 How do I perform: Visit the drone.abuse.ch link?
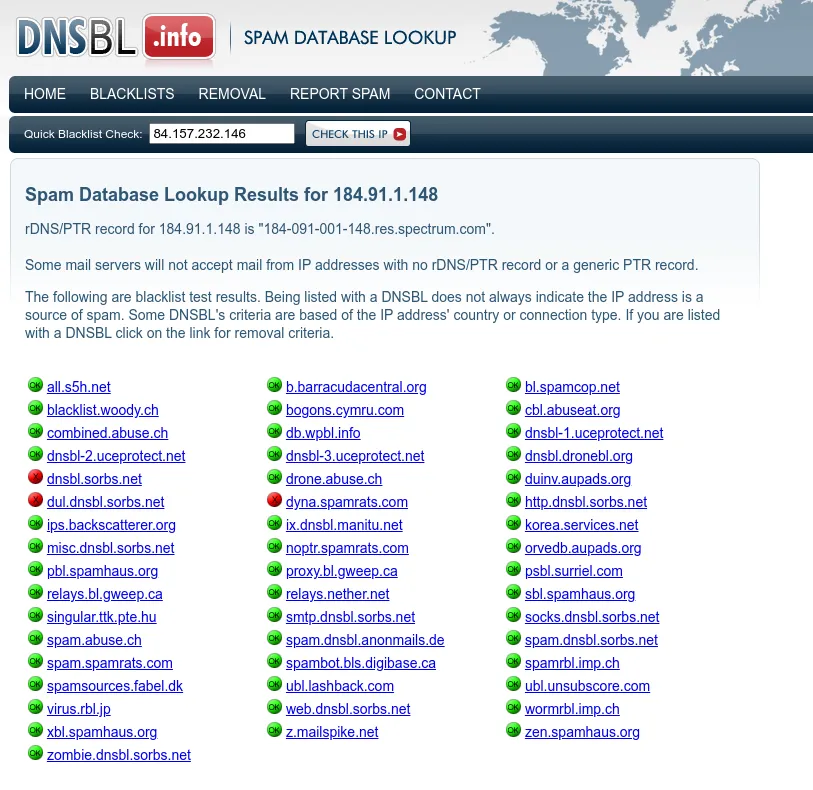[x=333, y=479]
